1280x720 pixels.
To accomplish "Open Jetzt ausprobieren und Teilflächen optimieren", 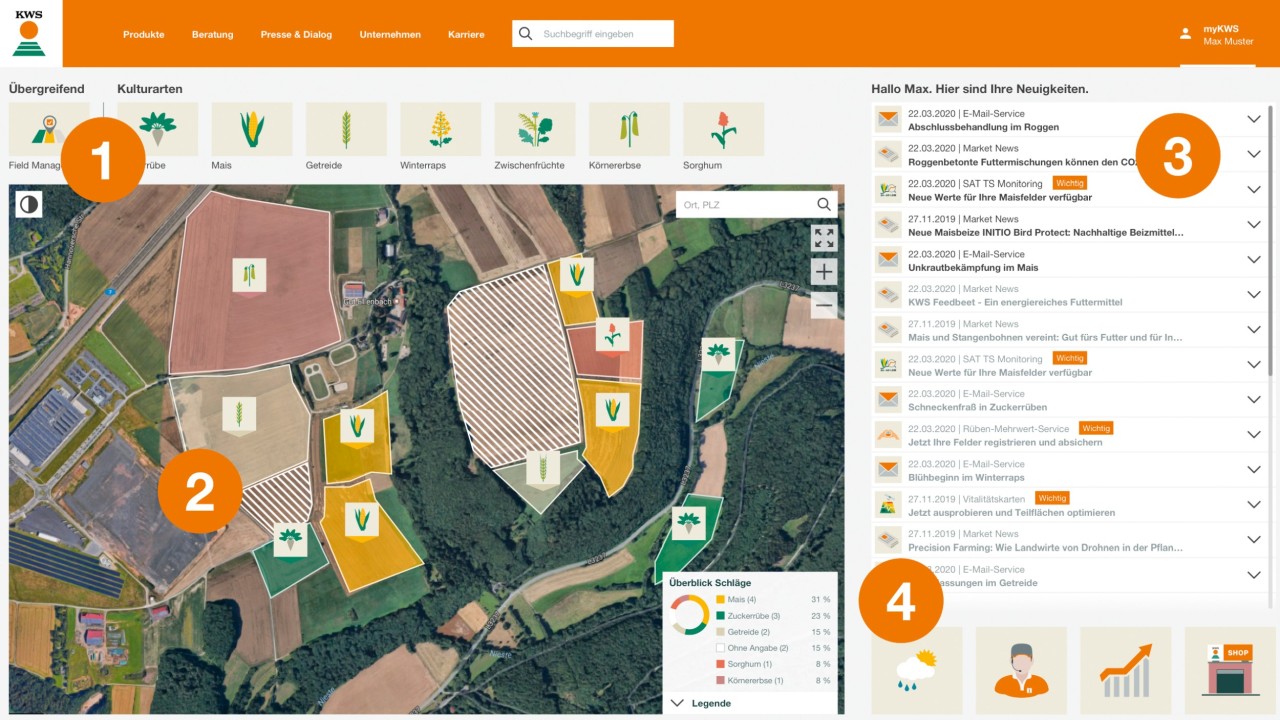I will point(1011,512).
